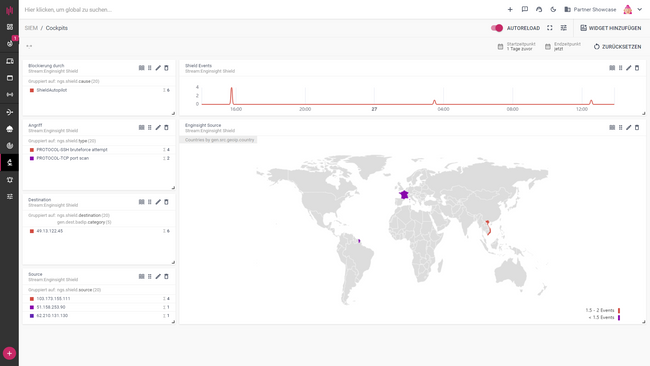Click the Zurücksetzen button
The image size is (650, 366).
(x=617, y=47)
